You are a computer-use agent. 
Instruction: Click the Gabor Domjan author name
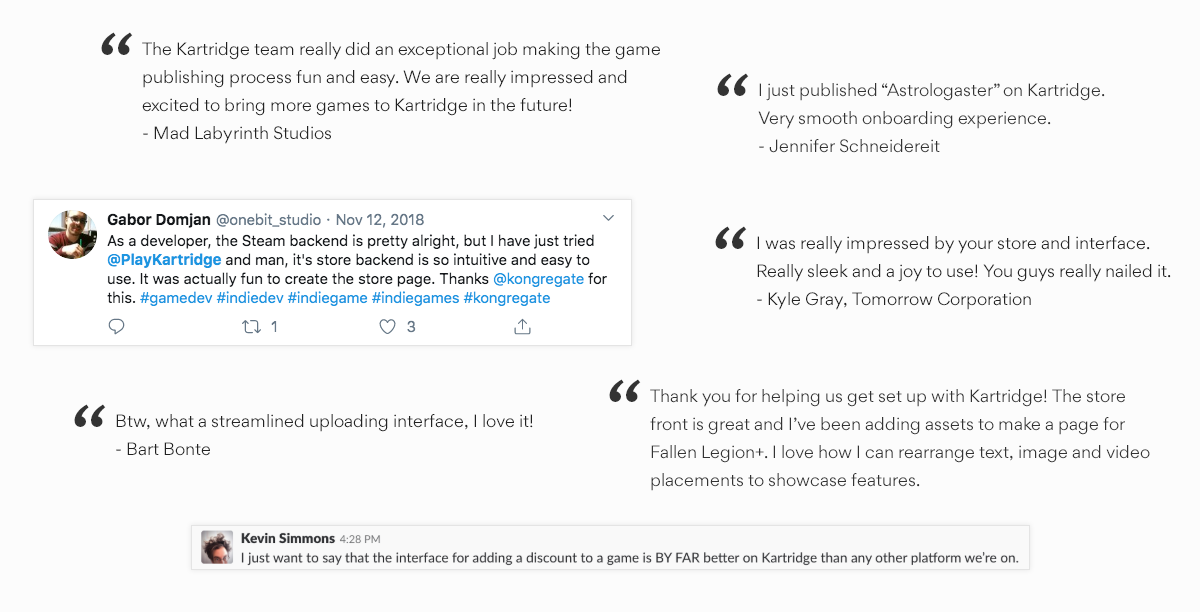pos(158,220)
